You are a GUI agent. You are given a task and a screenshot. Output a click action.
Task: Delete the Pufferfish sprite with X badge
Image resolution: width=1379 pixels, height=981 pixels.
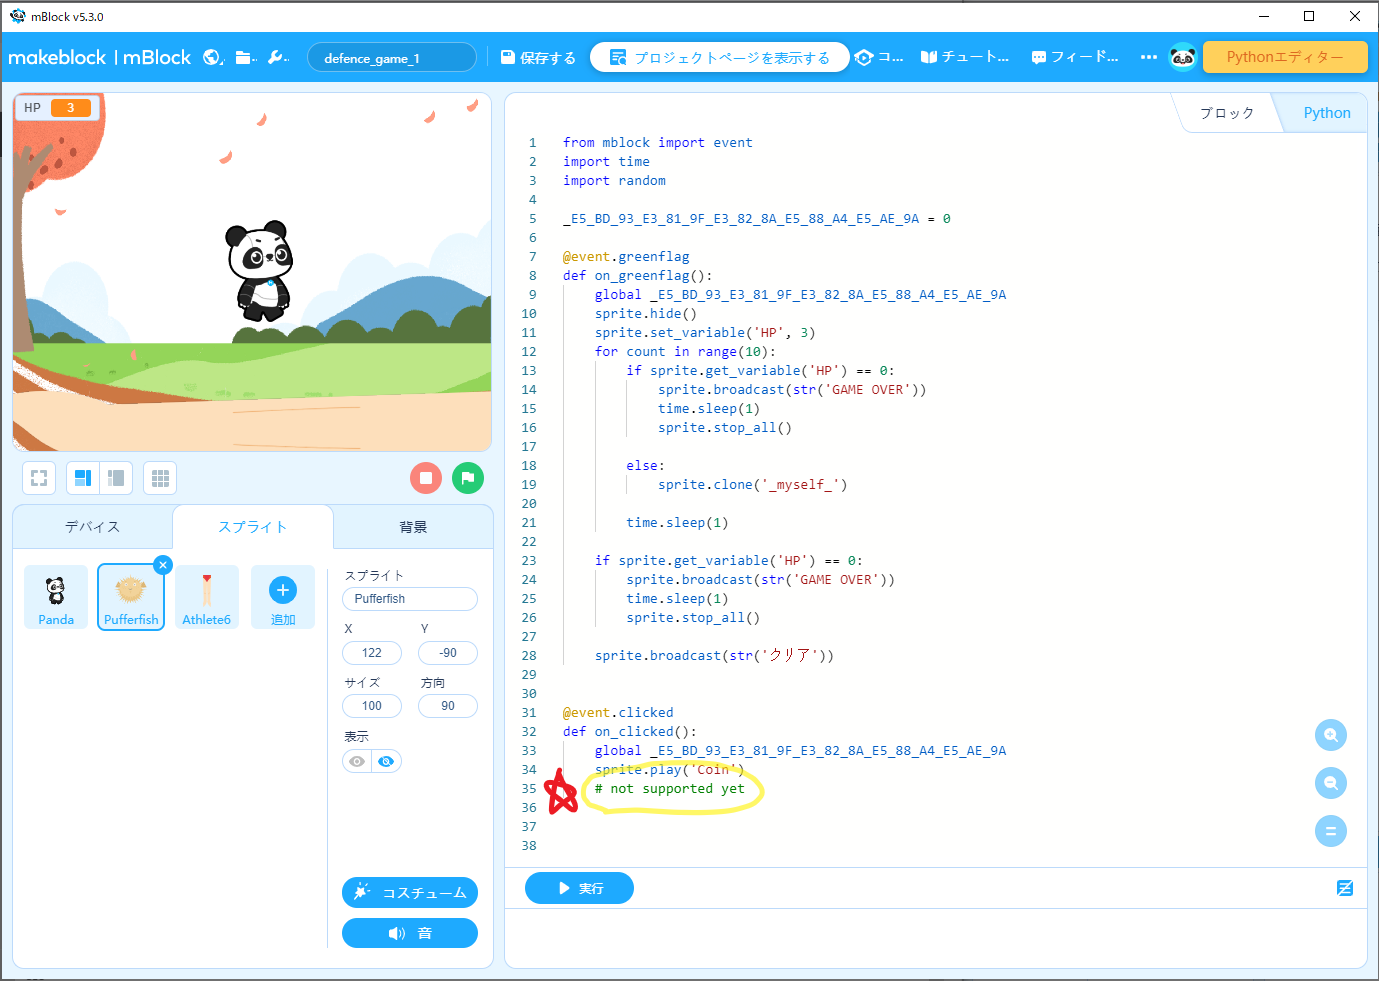pyautogui.click(x=163, y=565)
